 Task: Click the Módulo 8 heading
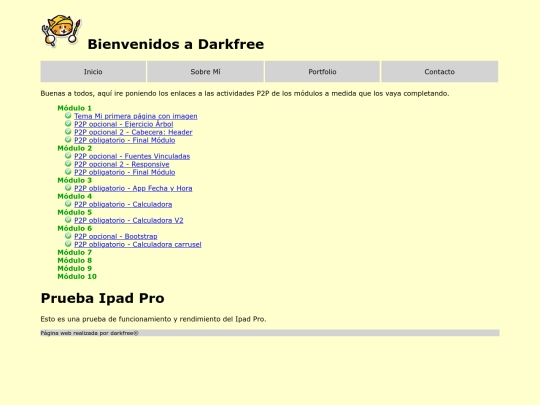pos(75,260)
